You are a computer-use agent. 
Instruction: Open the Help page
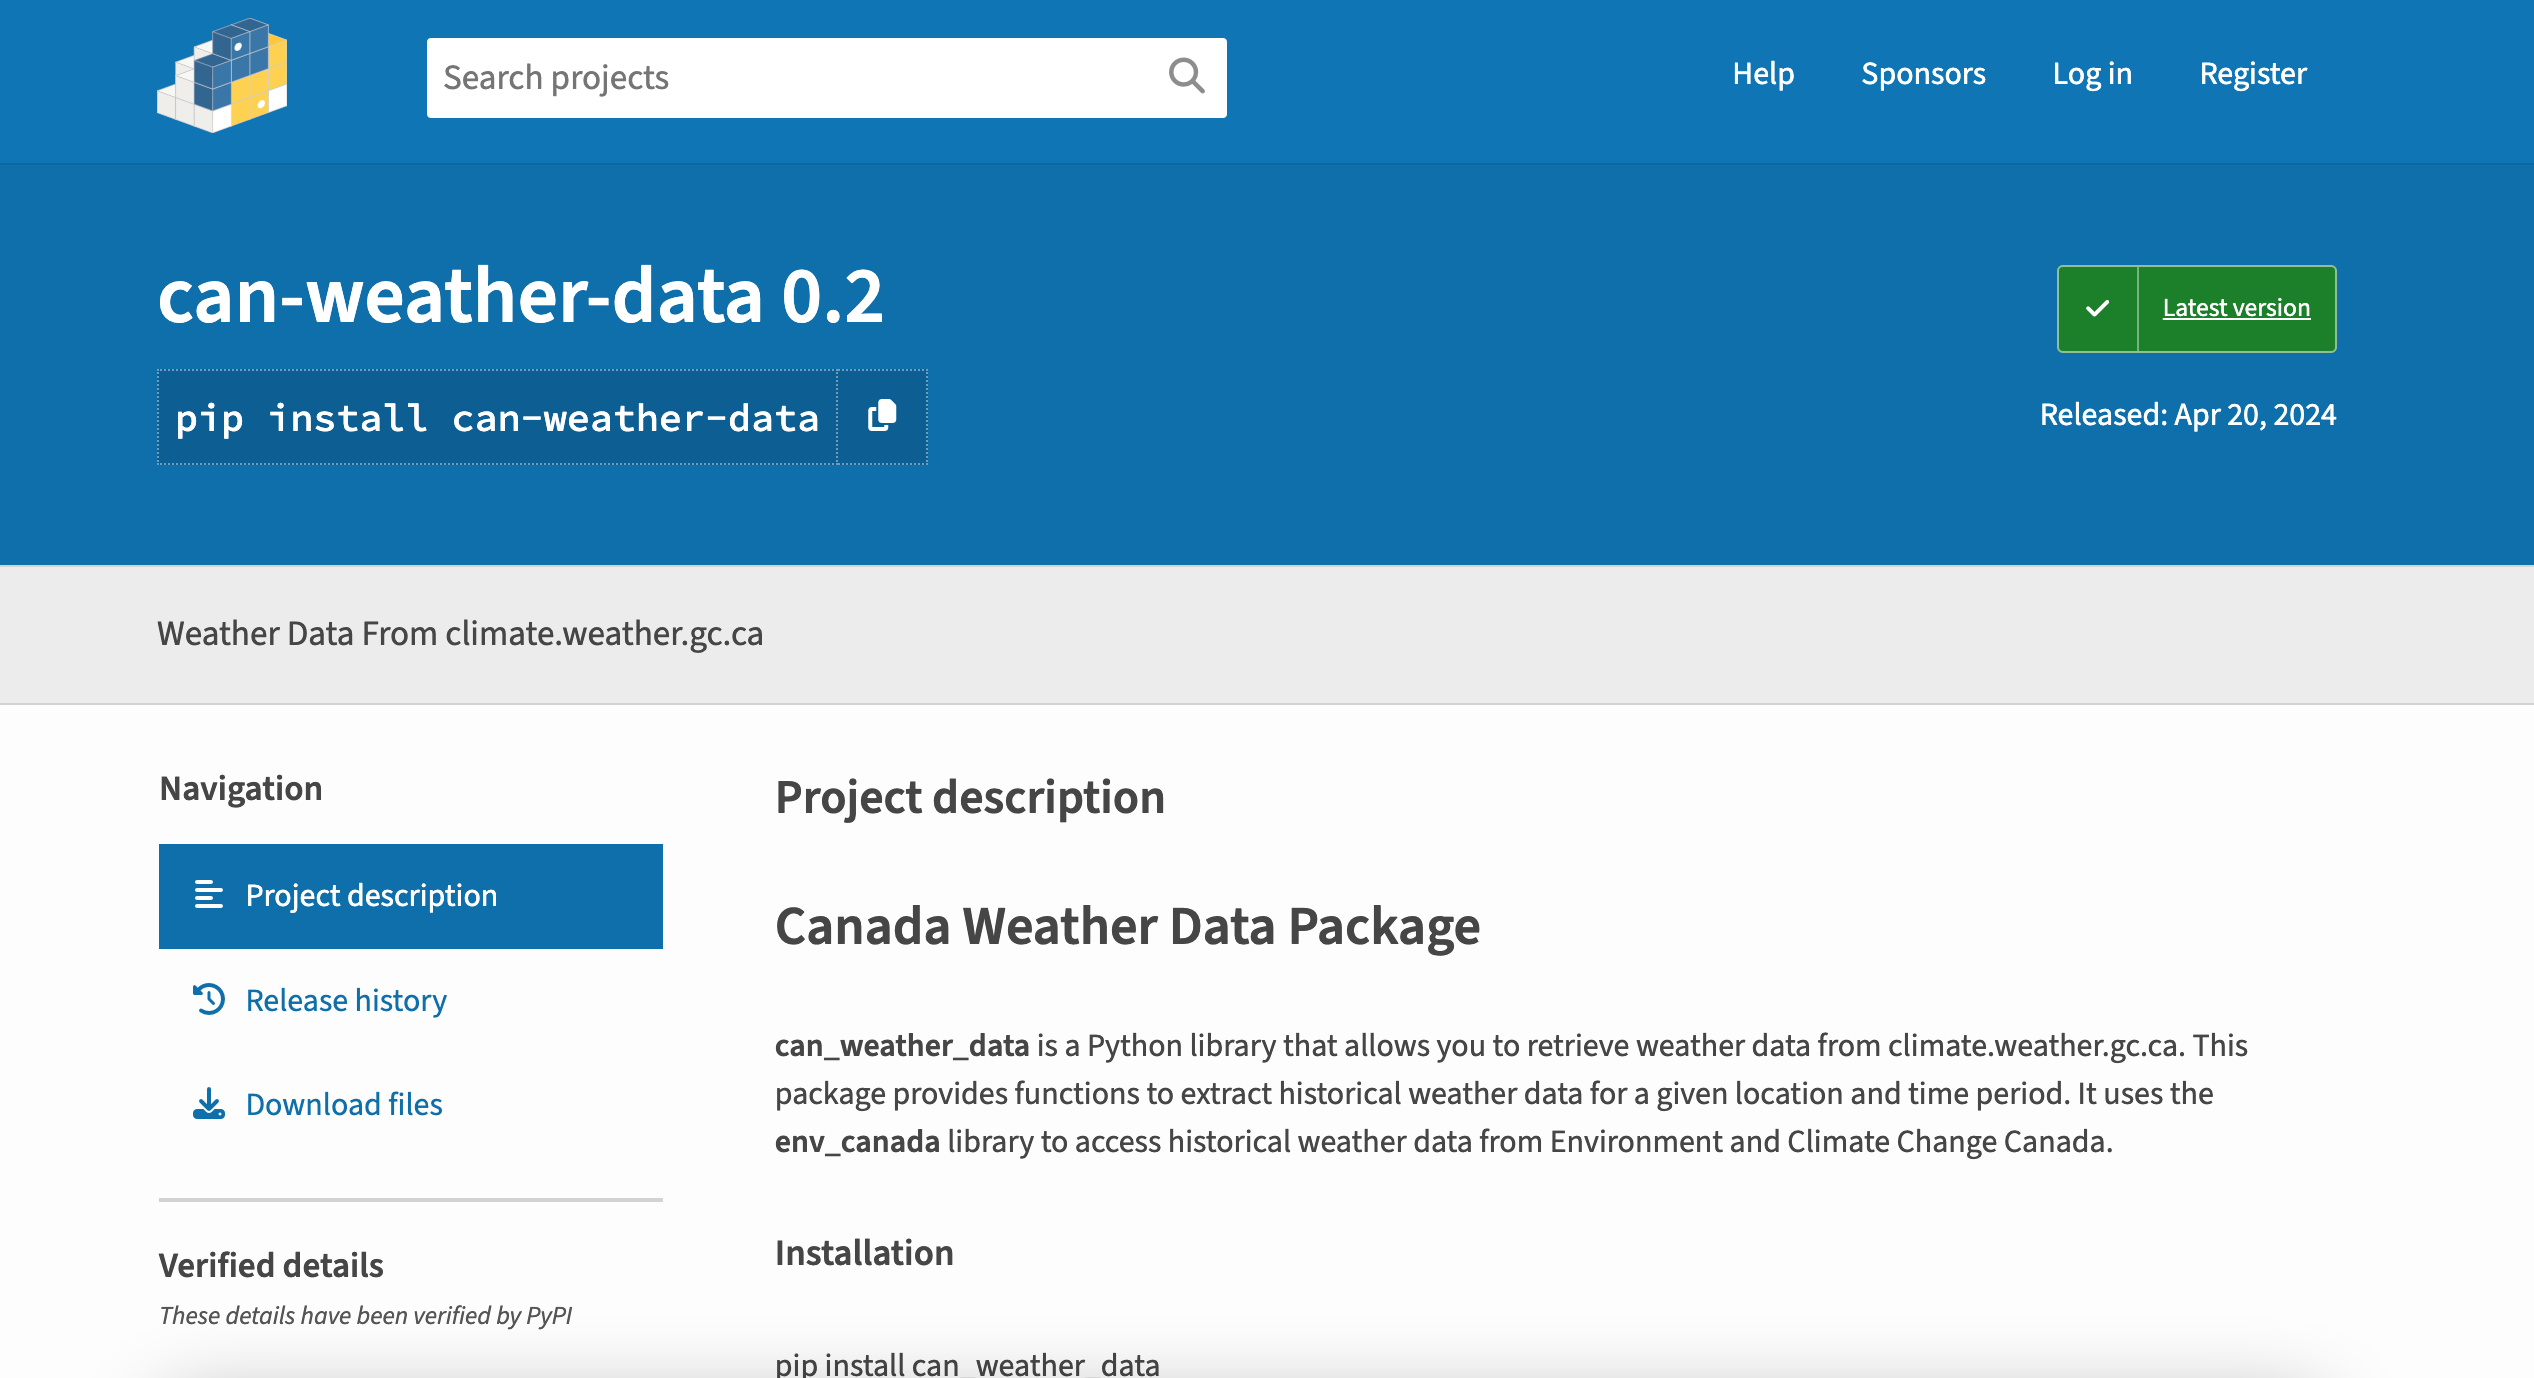(1763, 74)
